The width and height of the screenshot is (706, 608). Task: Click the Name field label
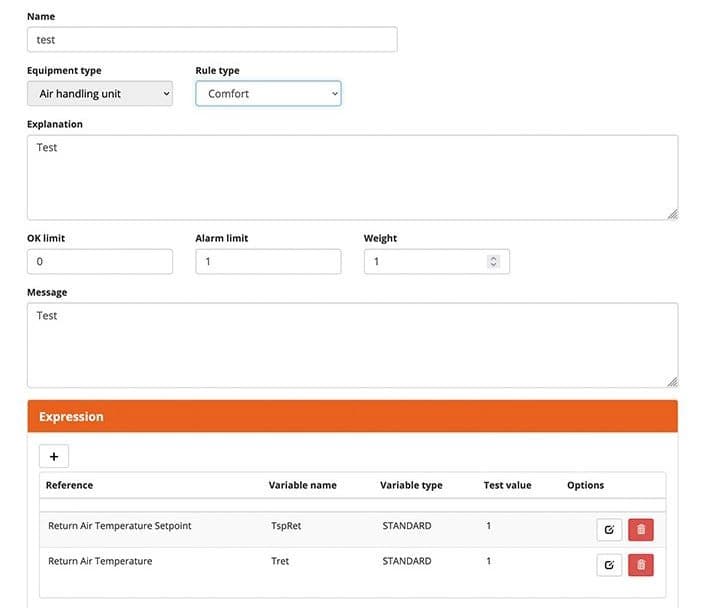coord(41,17)
